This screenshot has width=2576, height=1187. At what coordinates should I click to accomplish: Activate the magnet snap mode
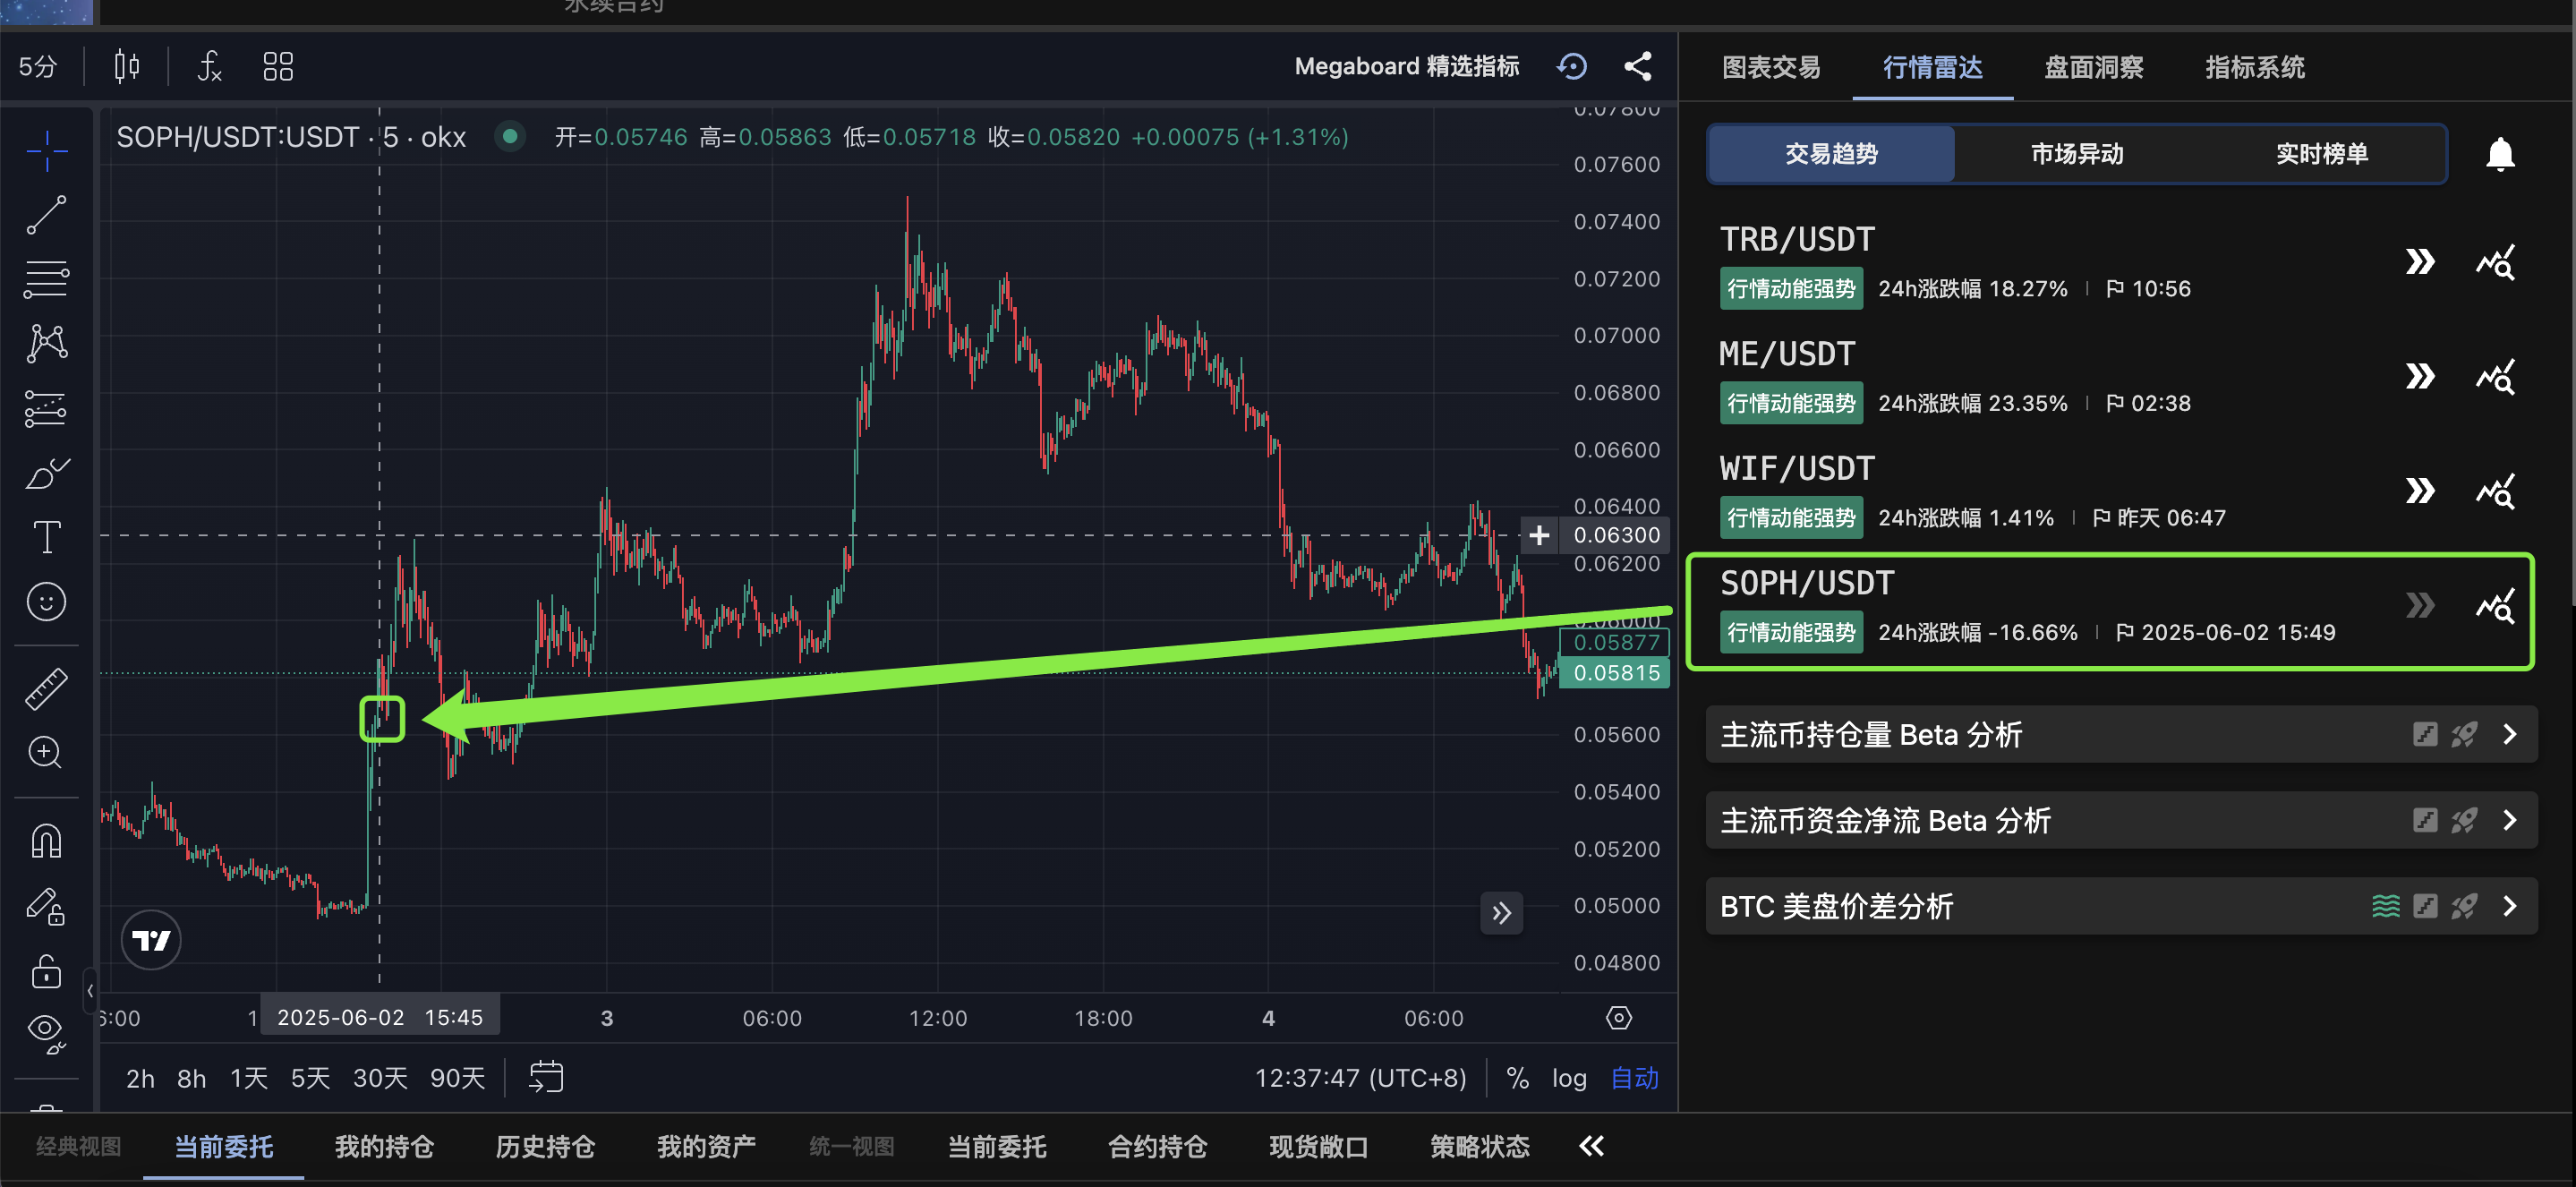point(46,842)
